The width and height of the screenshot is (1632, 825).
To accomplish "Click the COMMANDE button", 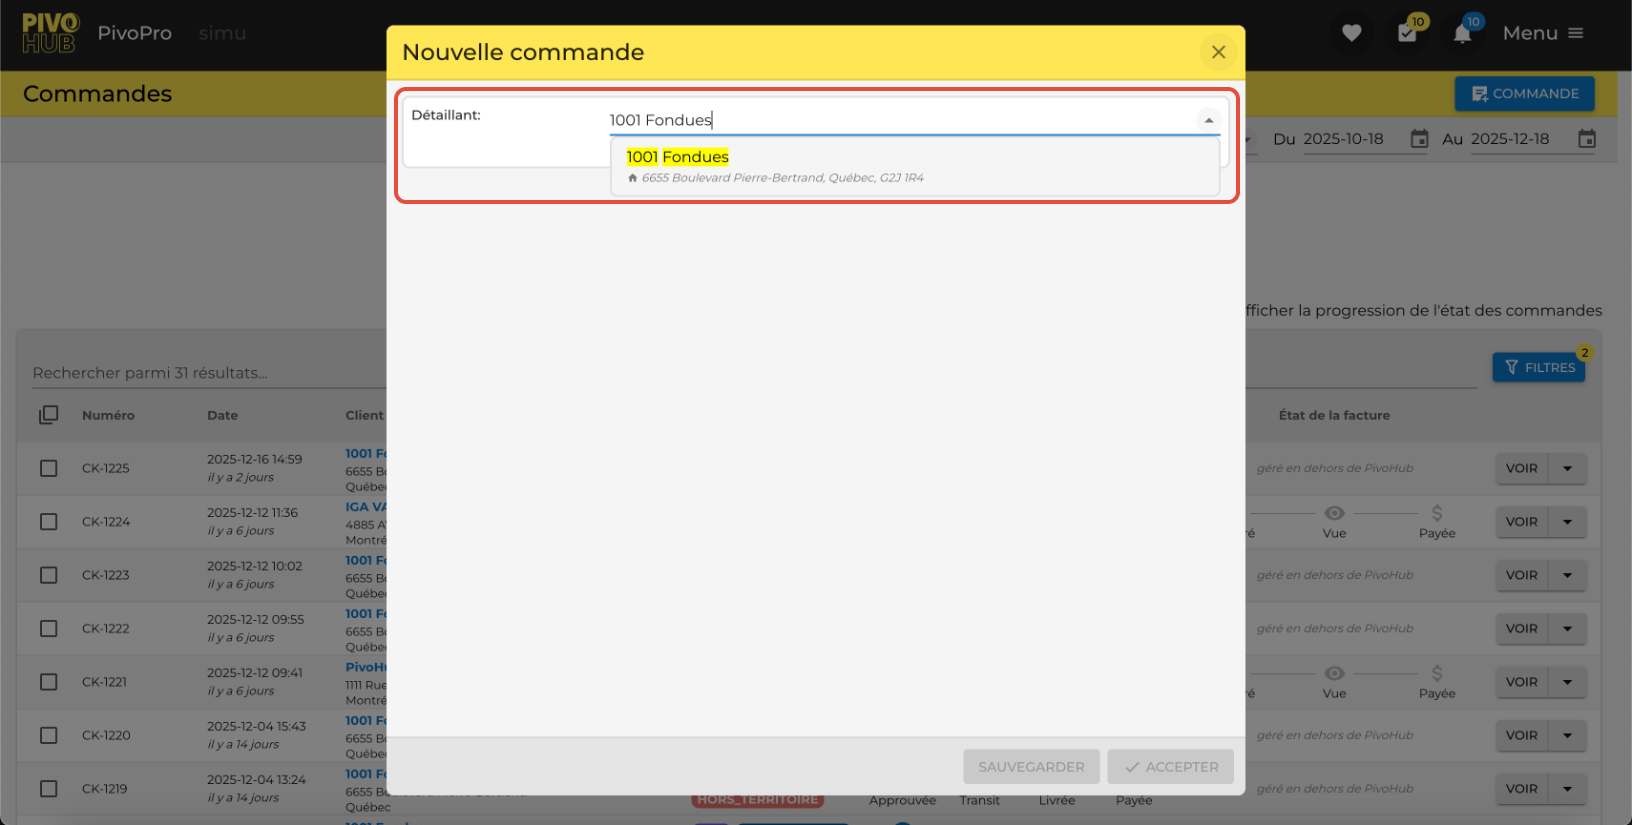I will (x=1525, y=94).
